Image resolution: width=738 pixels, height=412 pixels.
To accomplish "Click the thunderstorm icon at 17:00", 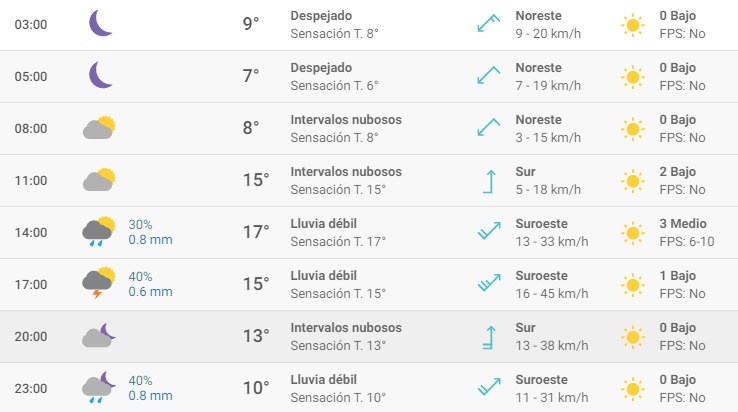I will [99, 283].
